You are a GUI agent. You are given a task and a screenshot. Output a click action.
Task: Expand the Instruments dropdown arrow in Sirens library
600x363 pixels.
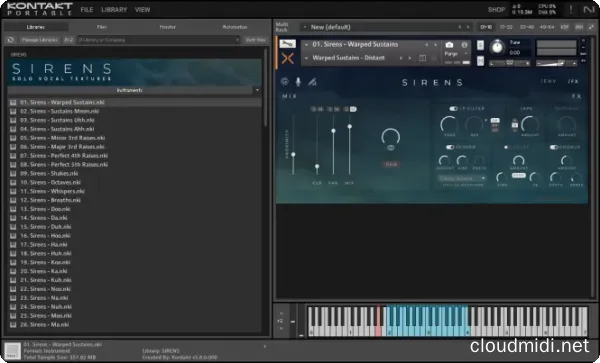(257, 90)
